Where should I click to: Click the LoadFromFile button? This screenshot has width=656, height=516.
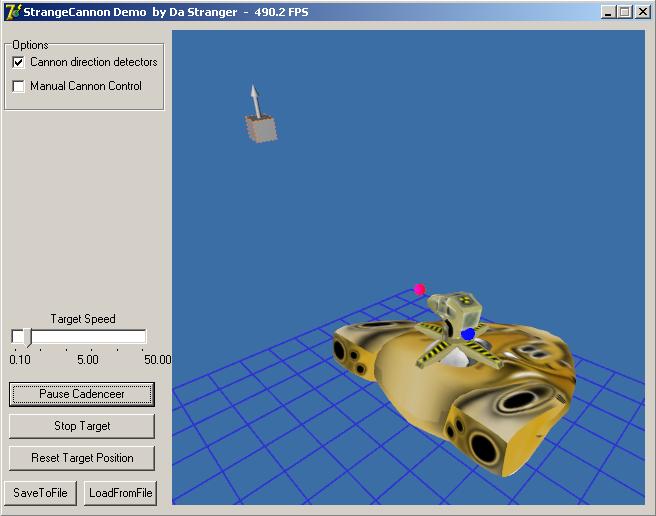120,493
